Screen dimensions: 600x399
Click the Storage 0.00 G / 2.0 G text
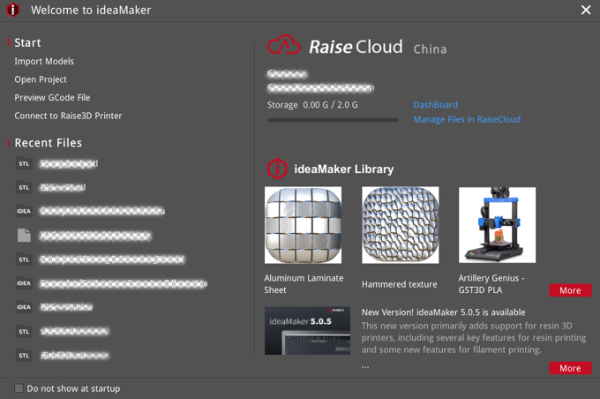(x=312, y=105)
